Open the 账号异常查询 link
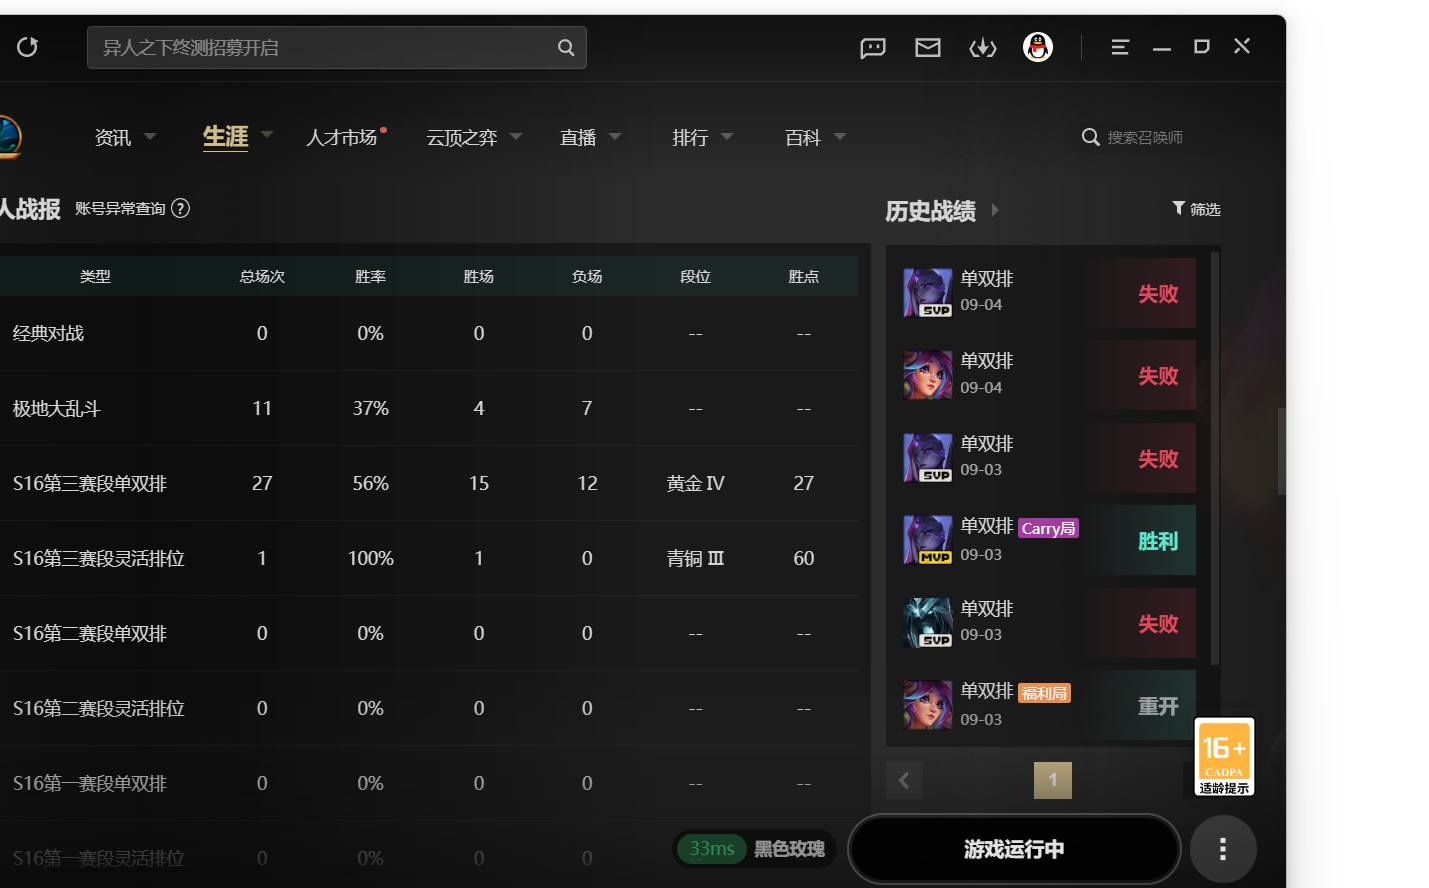 [120, 208]
